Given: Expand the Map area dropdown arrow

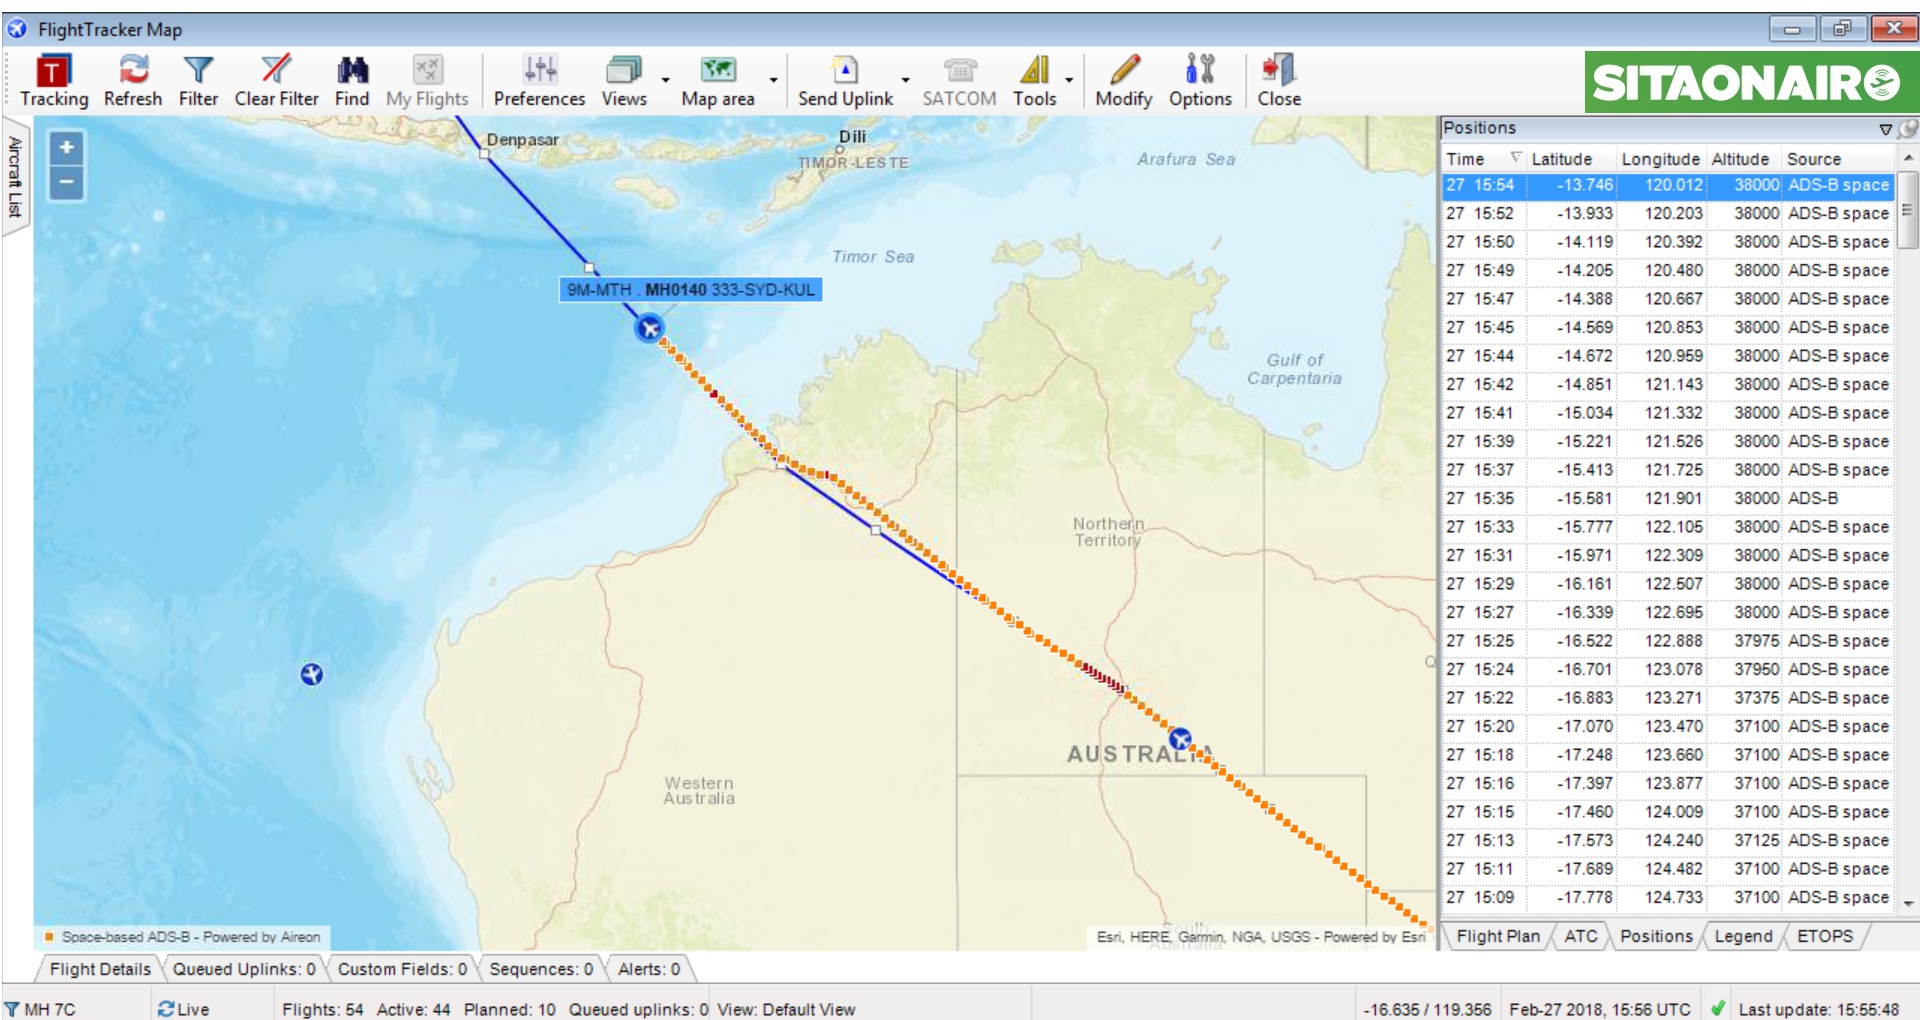Looking at the screenshot, I should (x=773, y=80).
